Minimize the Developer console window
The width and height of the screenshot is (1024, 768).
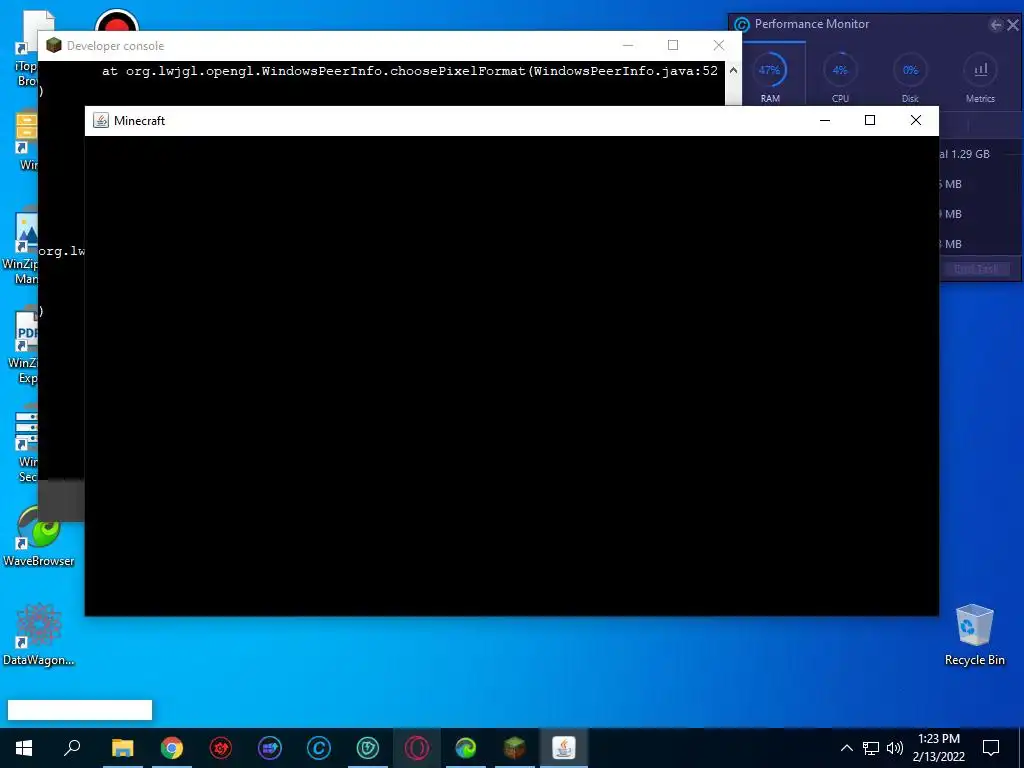[628, 45]
